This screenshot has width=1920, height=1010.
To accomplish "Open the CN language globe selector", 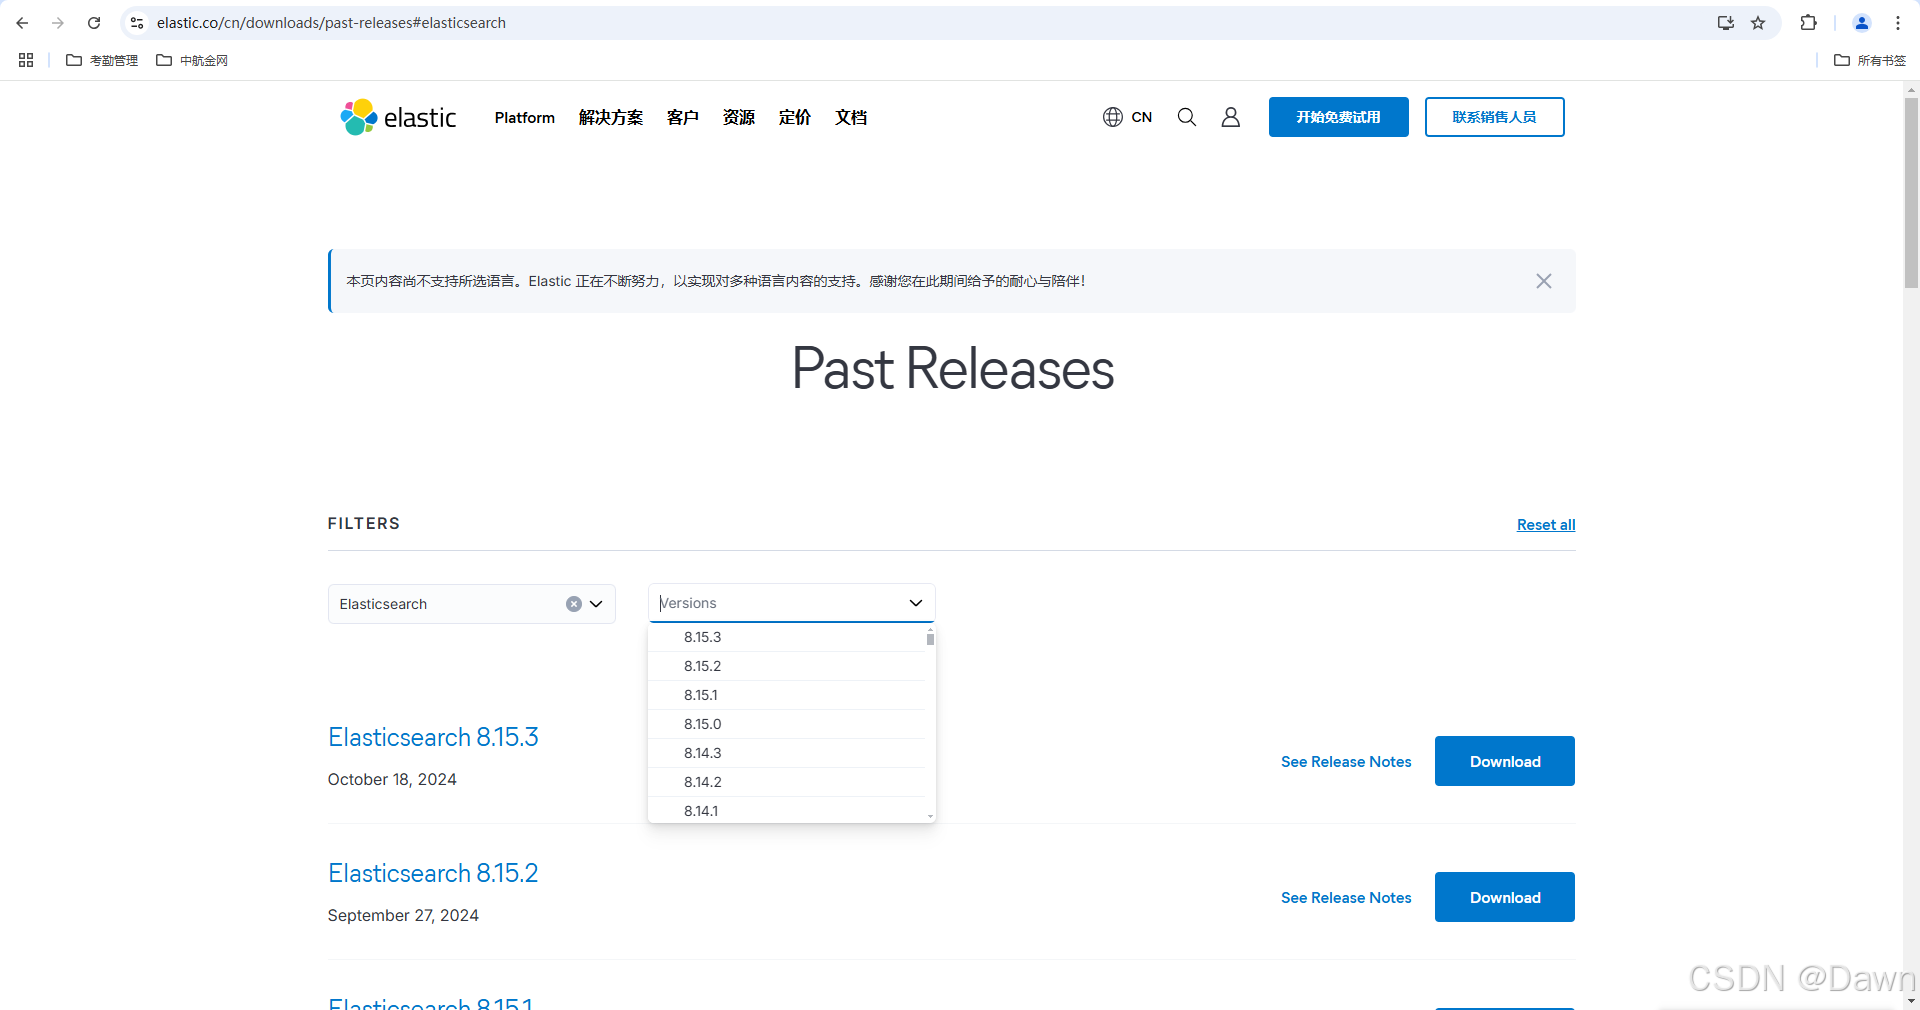I will 1127,117.
